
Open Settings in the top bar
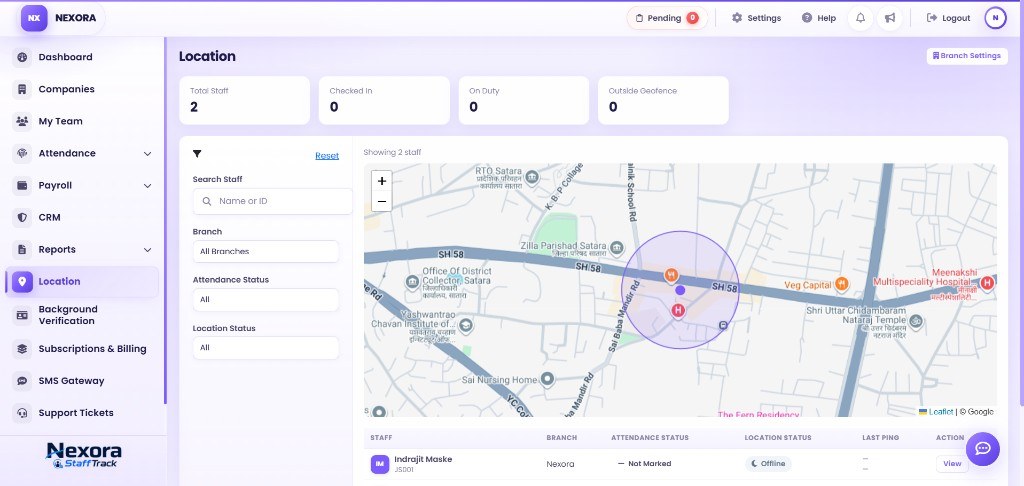point(756,18)
